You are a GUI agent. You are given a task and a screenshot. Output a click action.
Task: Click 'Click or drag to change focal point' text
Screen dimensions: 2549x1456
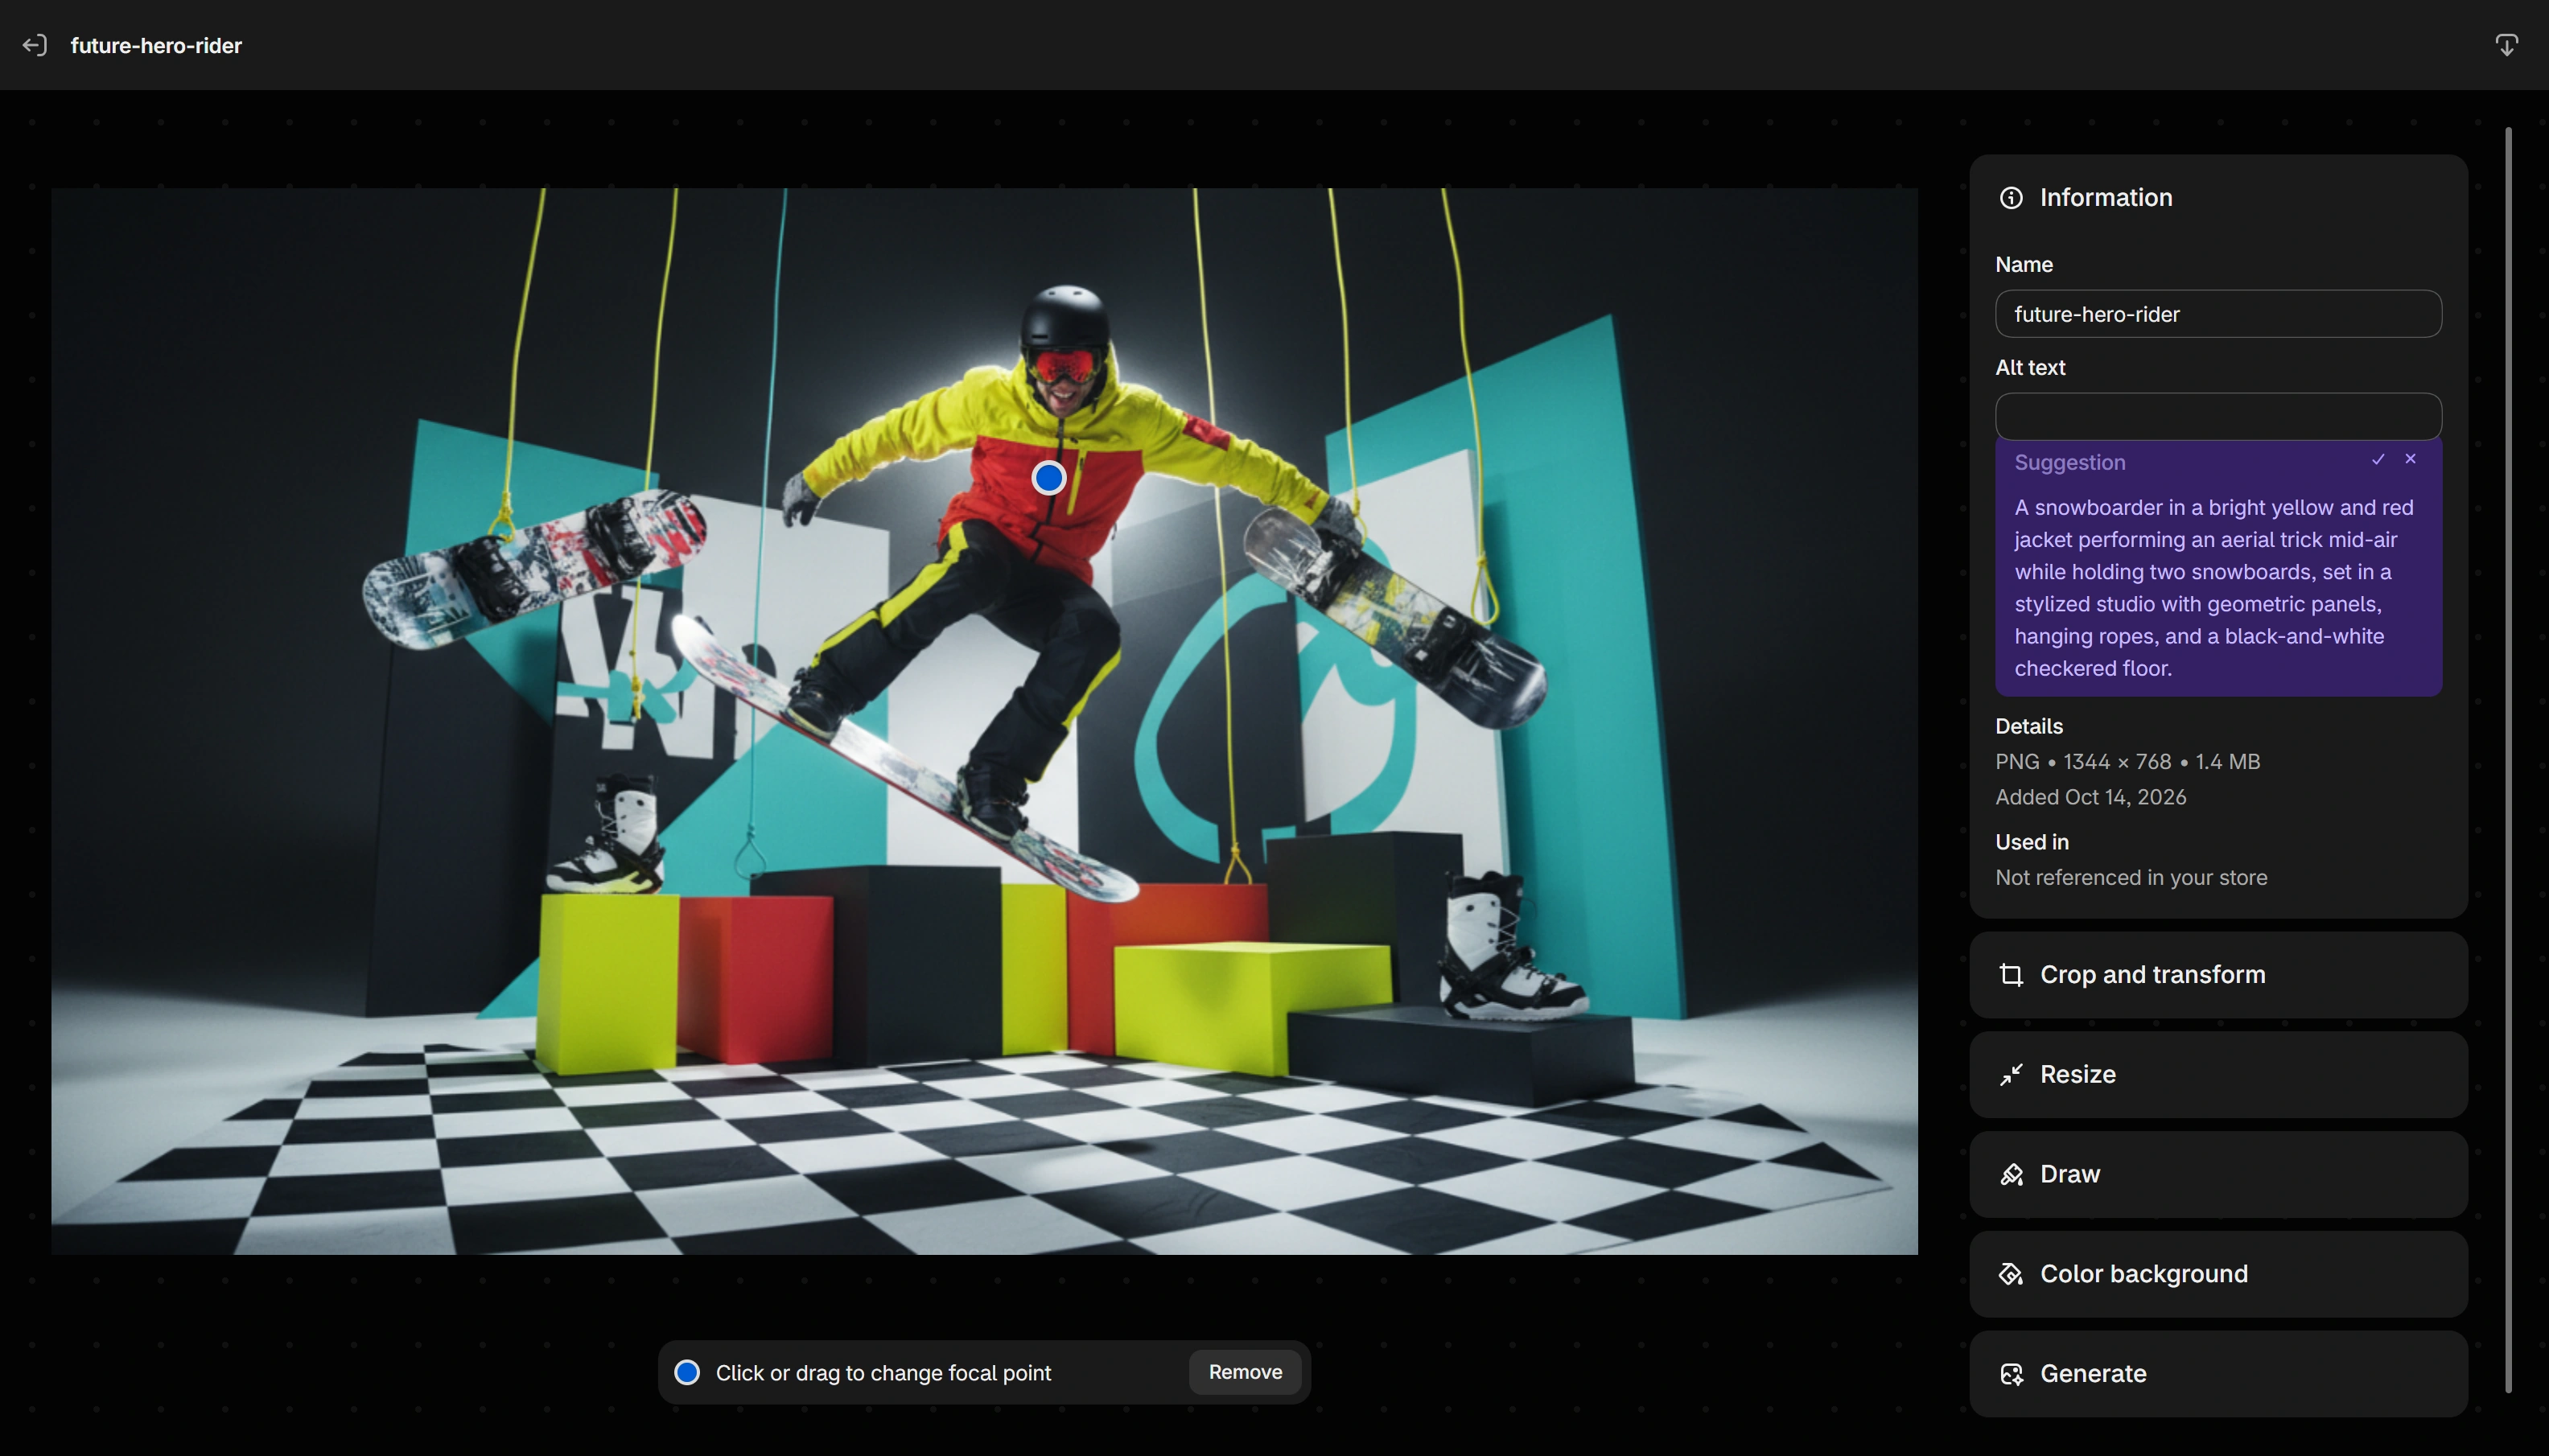pos(883,1373)
